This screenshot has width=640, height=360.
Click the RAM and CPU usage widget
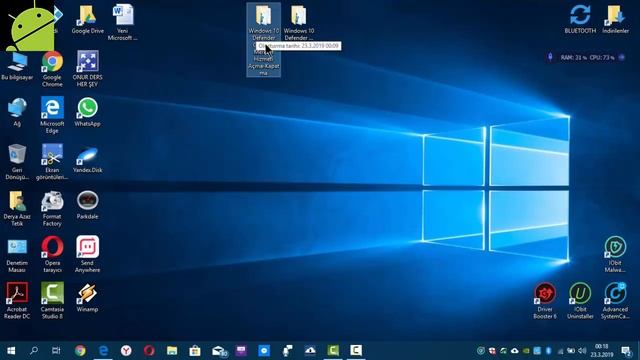586,58
